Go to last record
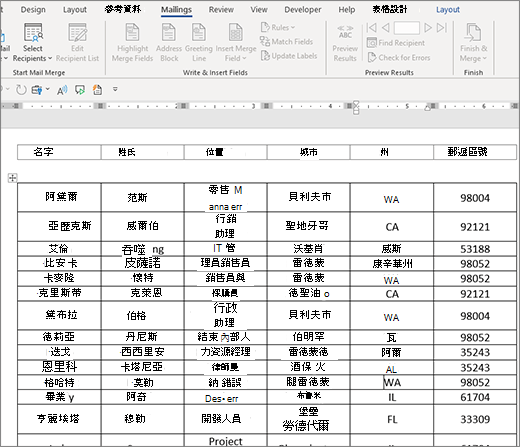Image resolution: width=520 pixels, height=447 pixels. click(442, 28)
